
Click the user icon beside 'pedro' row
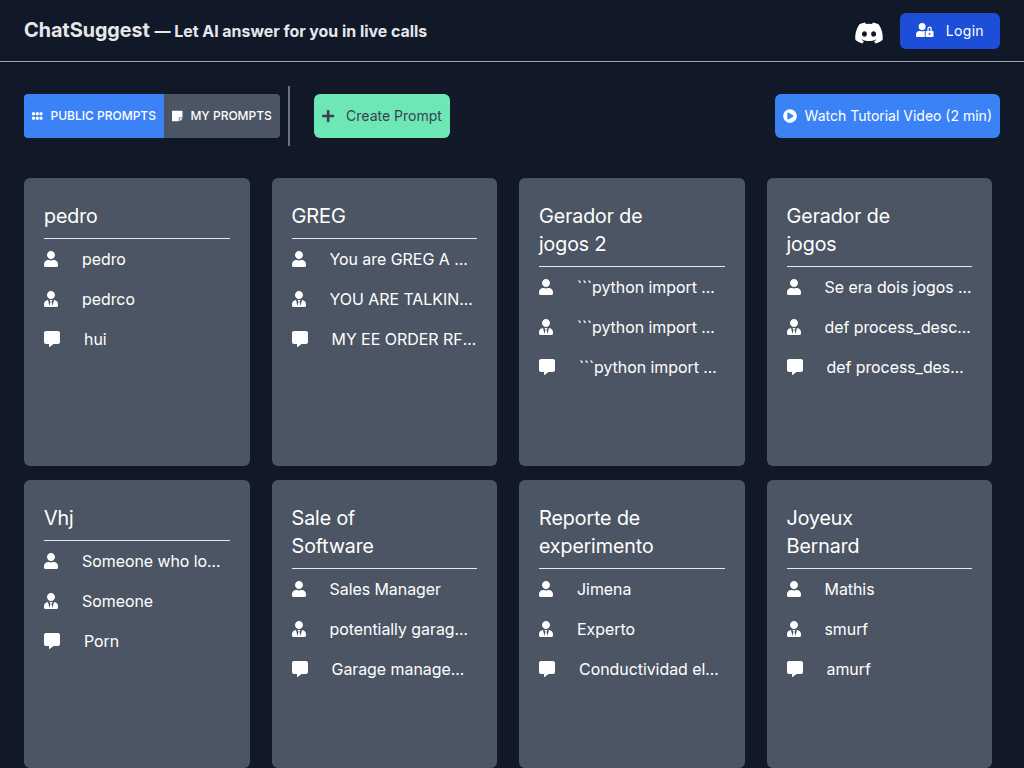coord(51,259)
